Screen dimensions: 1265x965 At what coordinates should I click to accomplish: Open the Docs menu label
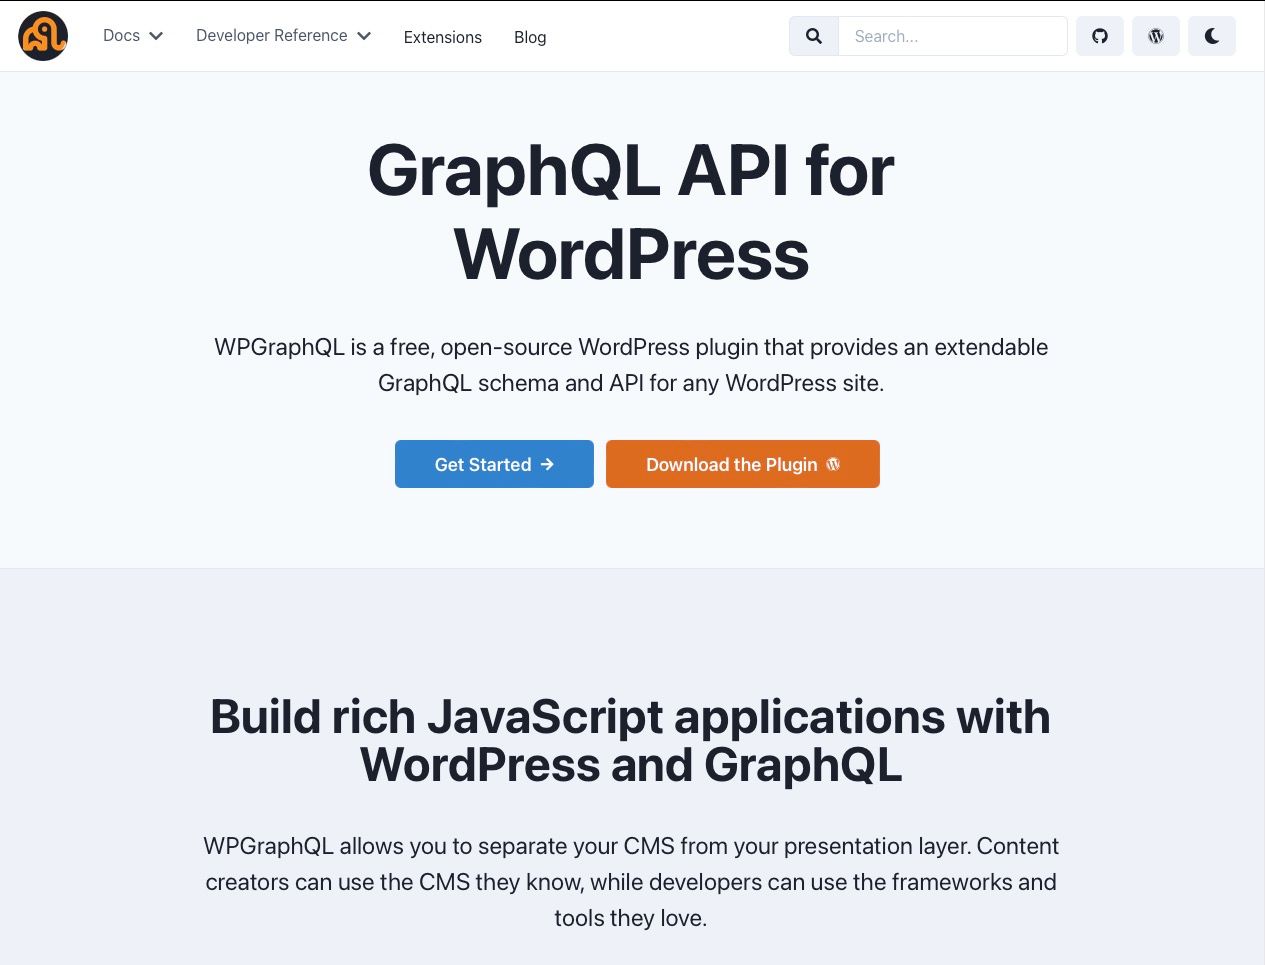pos(121,36)
